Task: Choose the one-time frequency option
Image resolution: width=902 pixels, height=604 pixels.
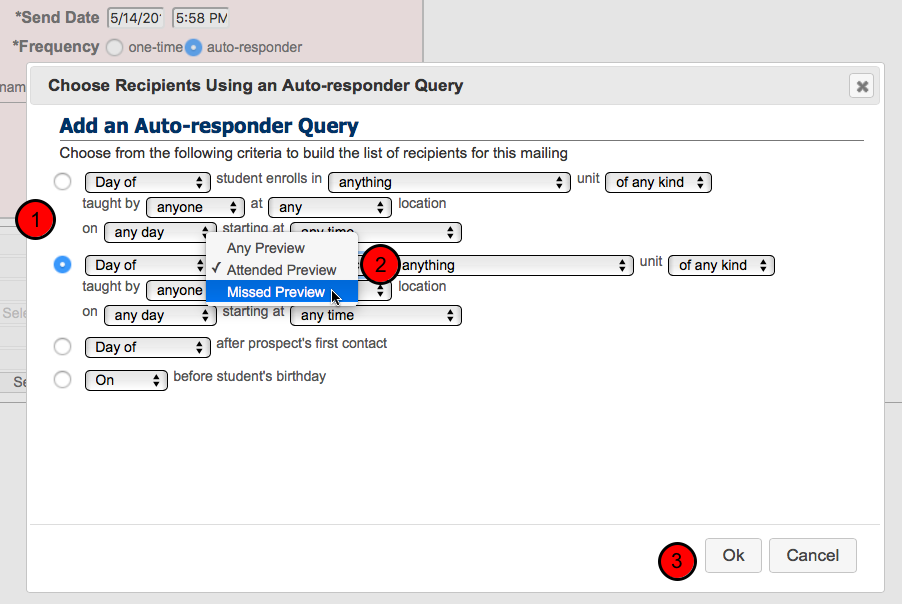Action: tap(115, 47)
